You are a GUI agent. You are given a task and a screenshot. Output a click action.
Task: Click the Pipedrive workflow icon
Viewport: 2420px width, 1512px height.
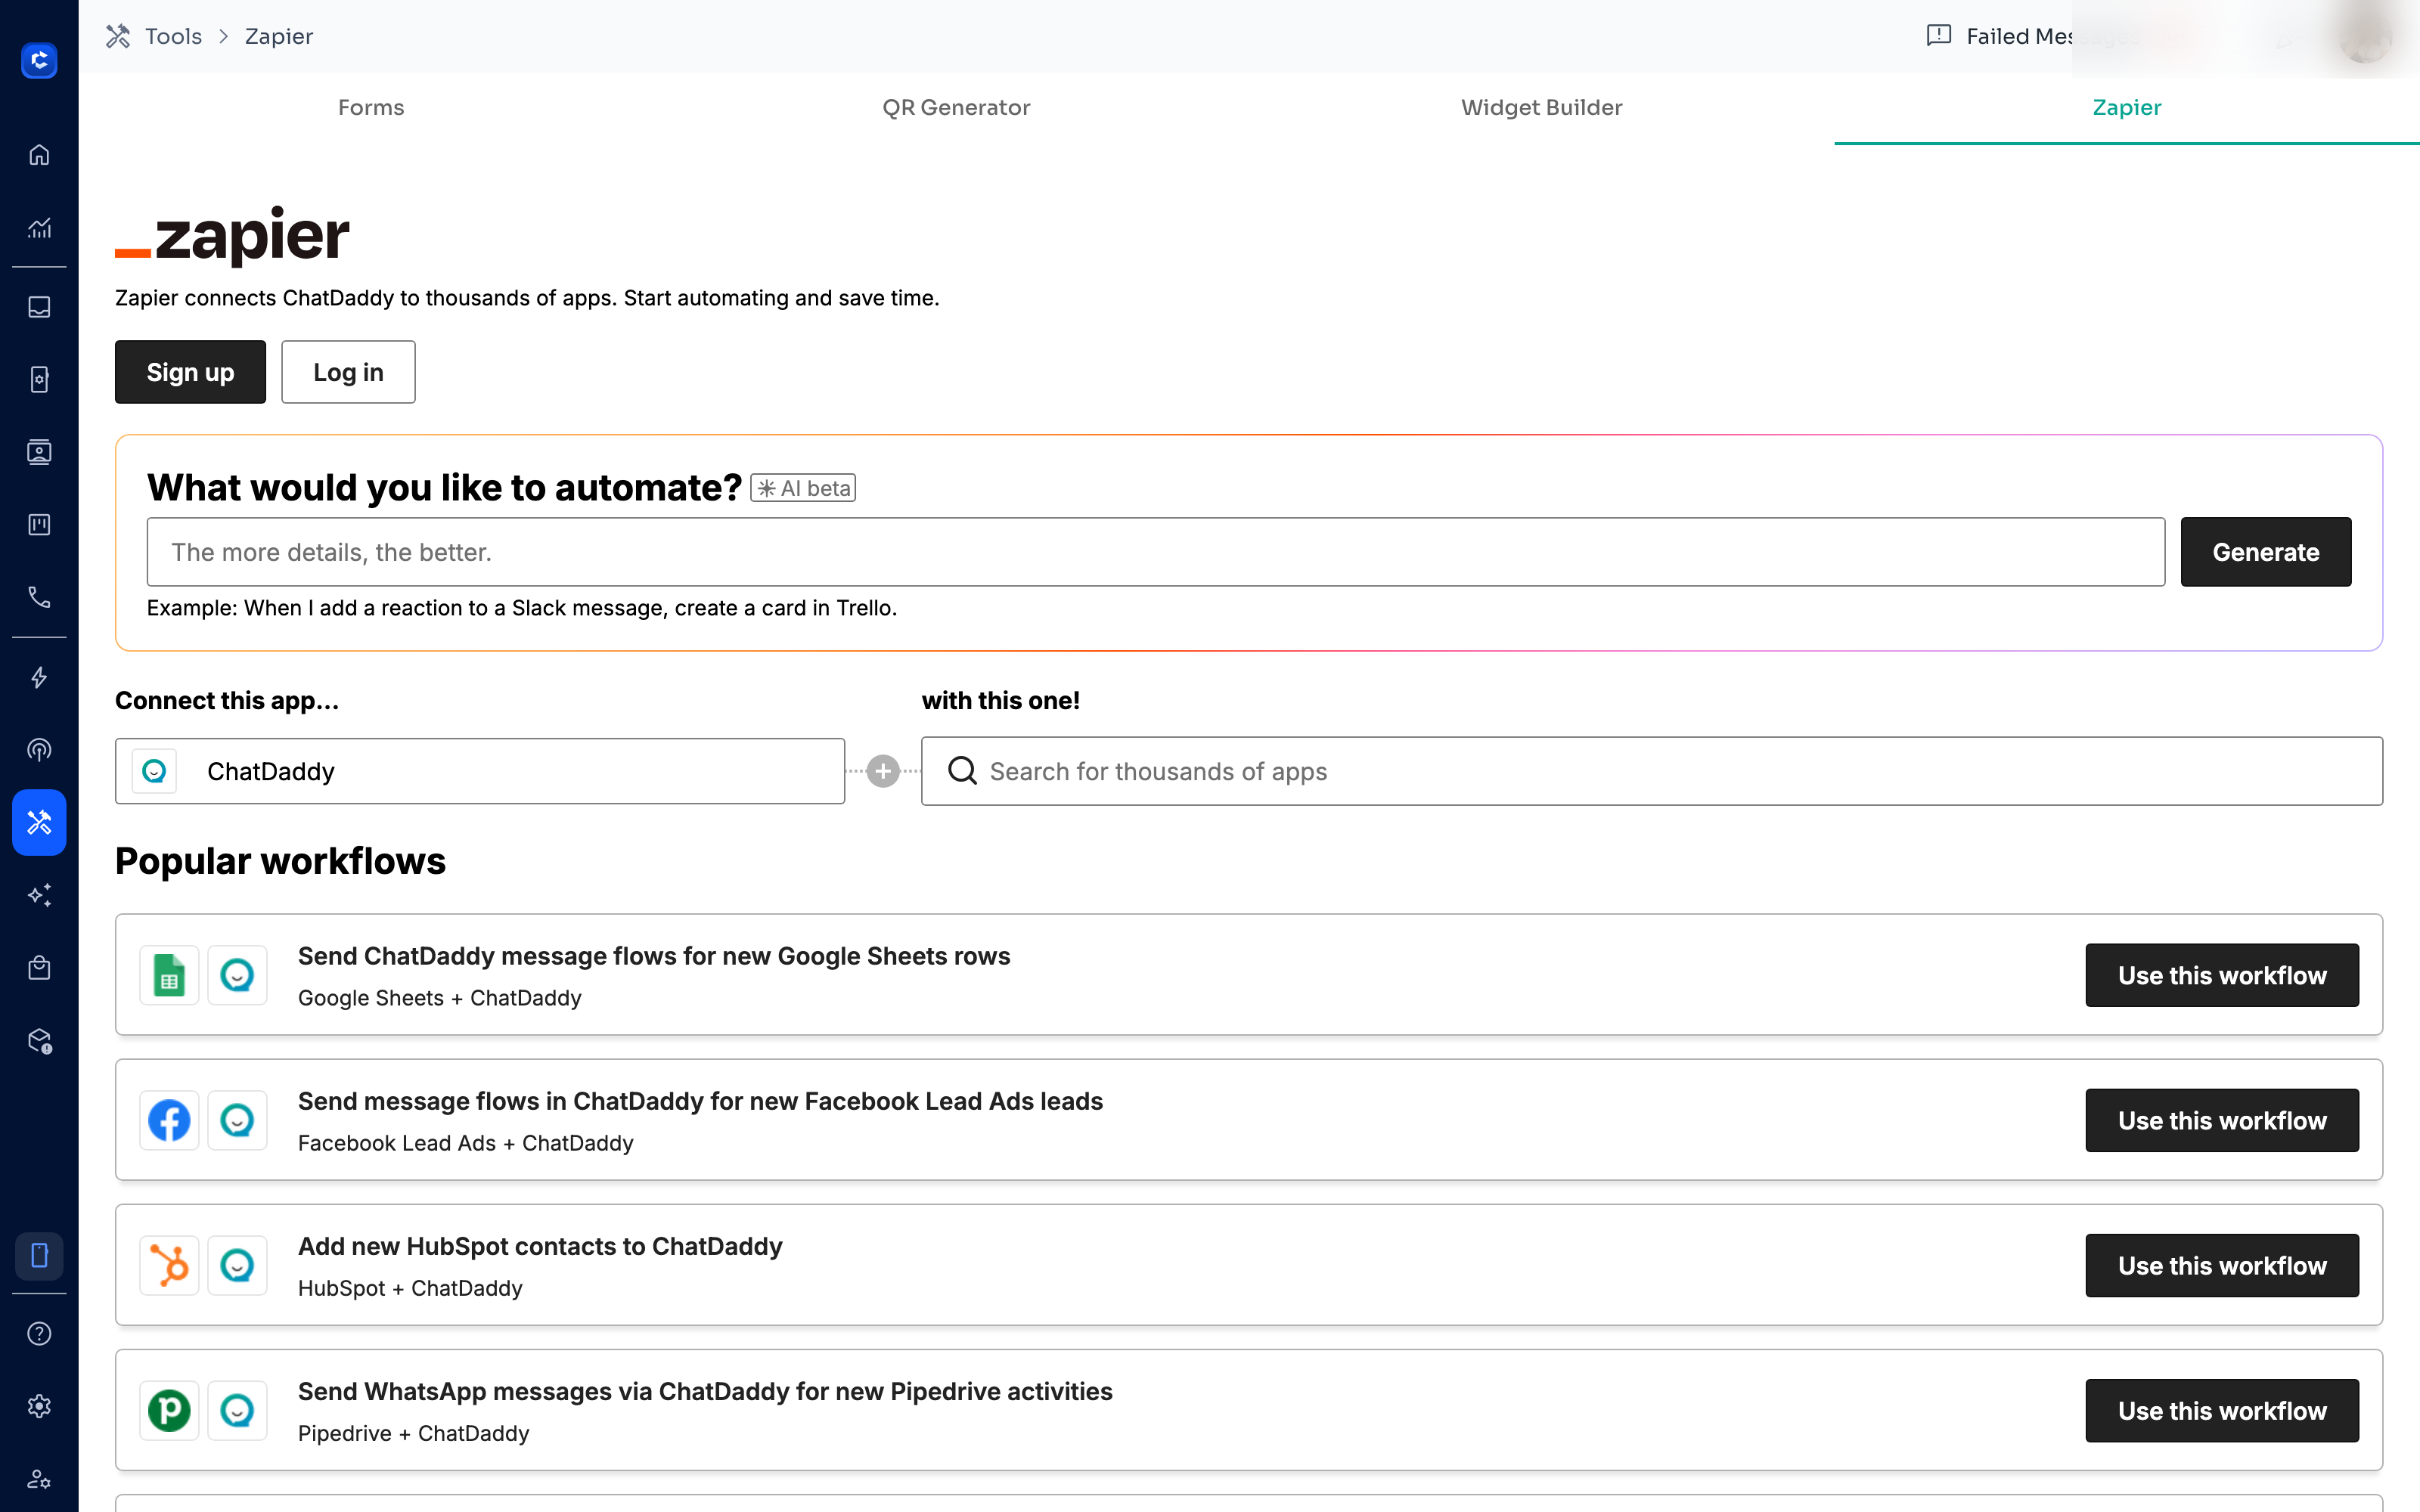169,1410
